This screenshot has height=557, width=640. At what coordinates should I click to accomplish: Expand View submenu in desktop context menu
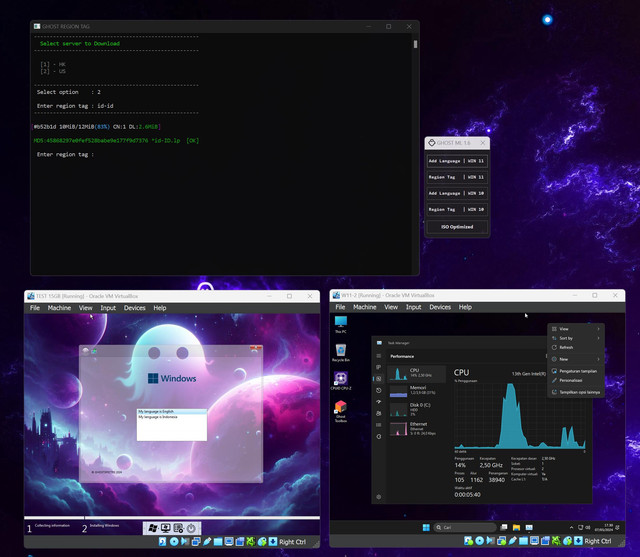tap(576, 329)
